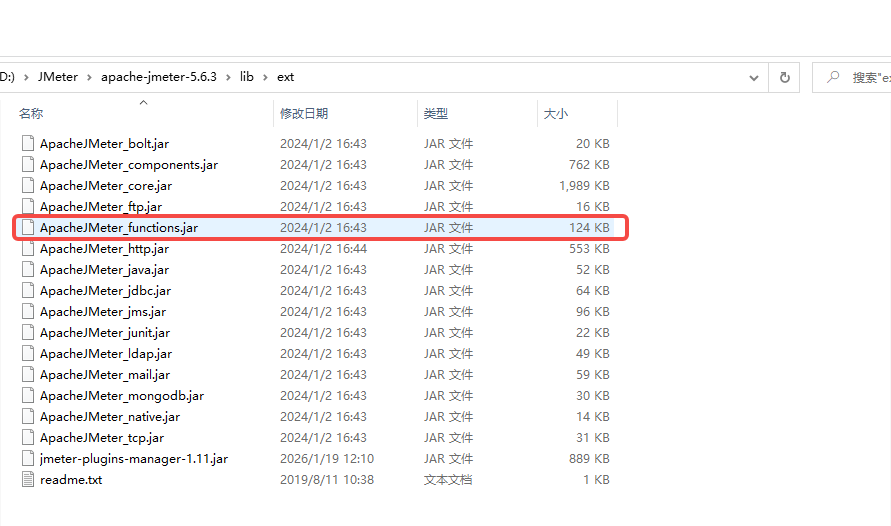Click the file icon of ApacheJMeter_junit.jar
The width and height of the screenshot is (891, 526).
[x=28, y=332]
